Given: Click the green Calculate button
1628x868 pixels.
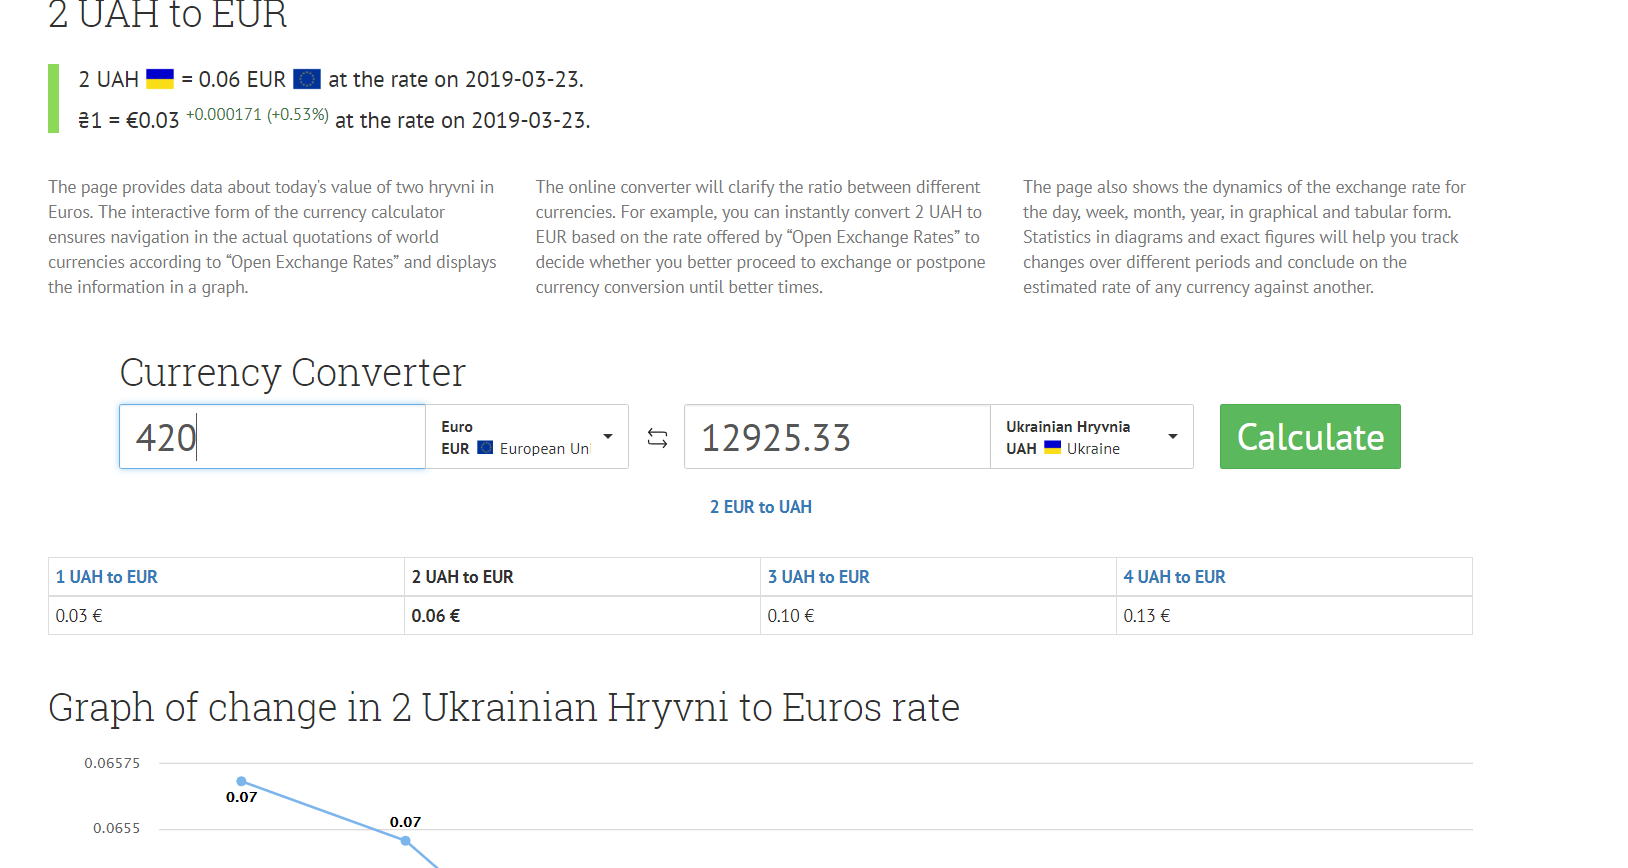Looking at the screenshot, I should coord(1310,437).
